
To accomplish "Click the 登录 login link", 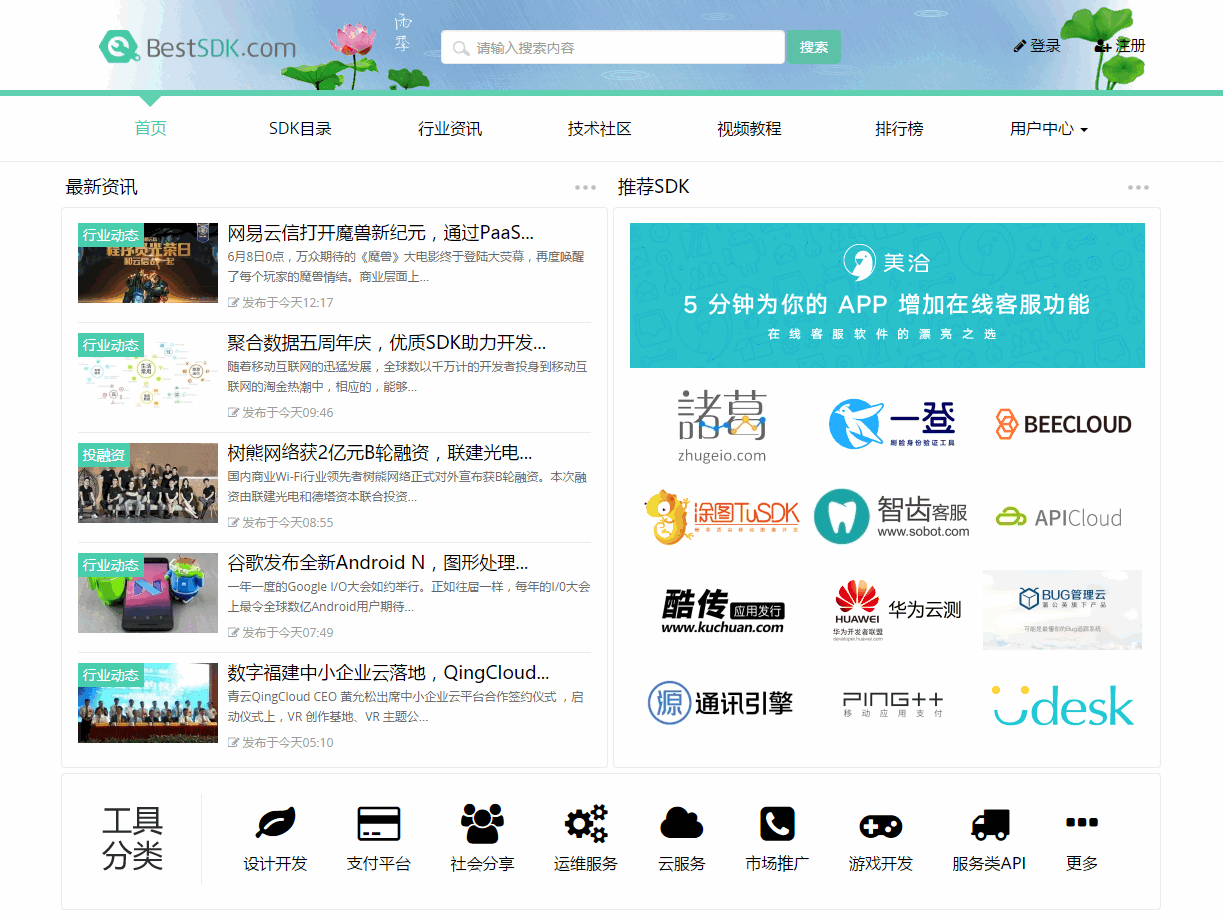I will coord(1037,45).
